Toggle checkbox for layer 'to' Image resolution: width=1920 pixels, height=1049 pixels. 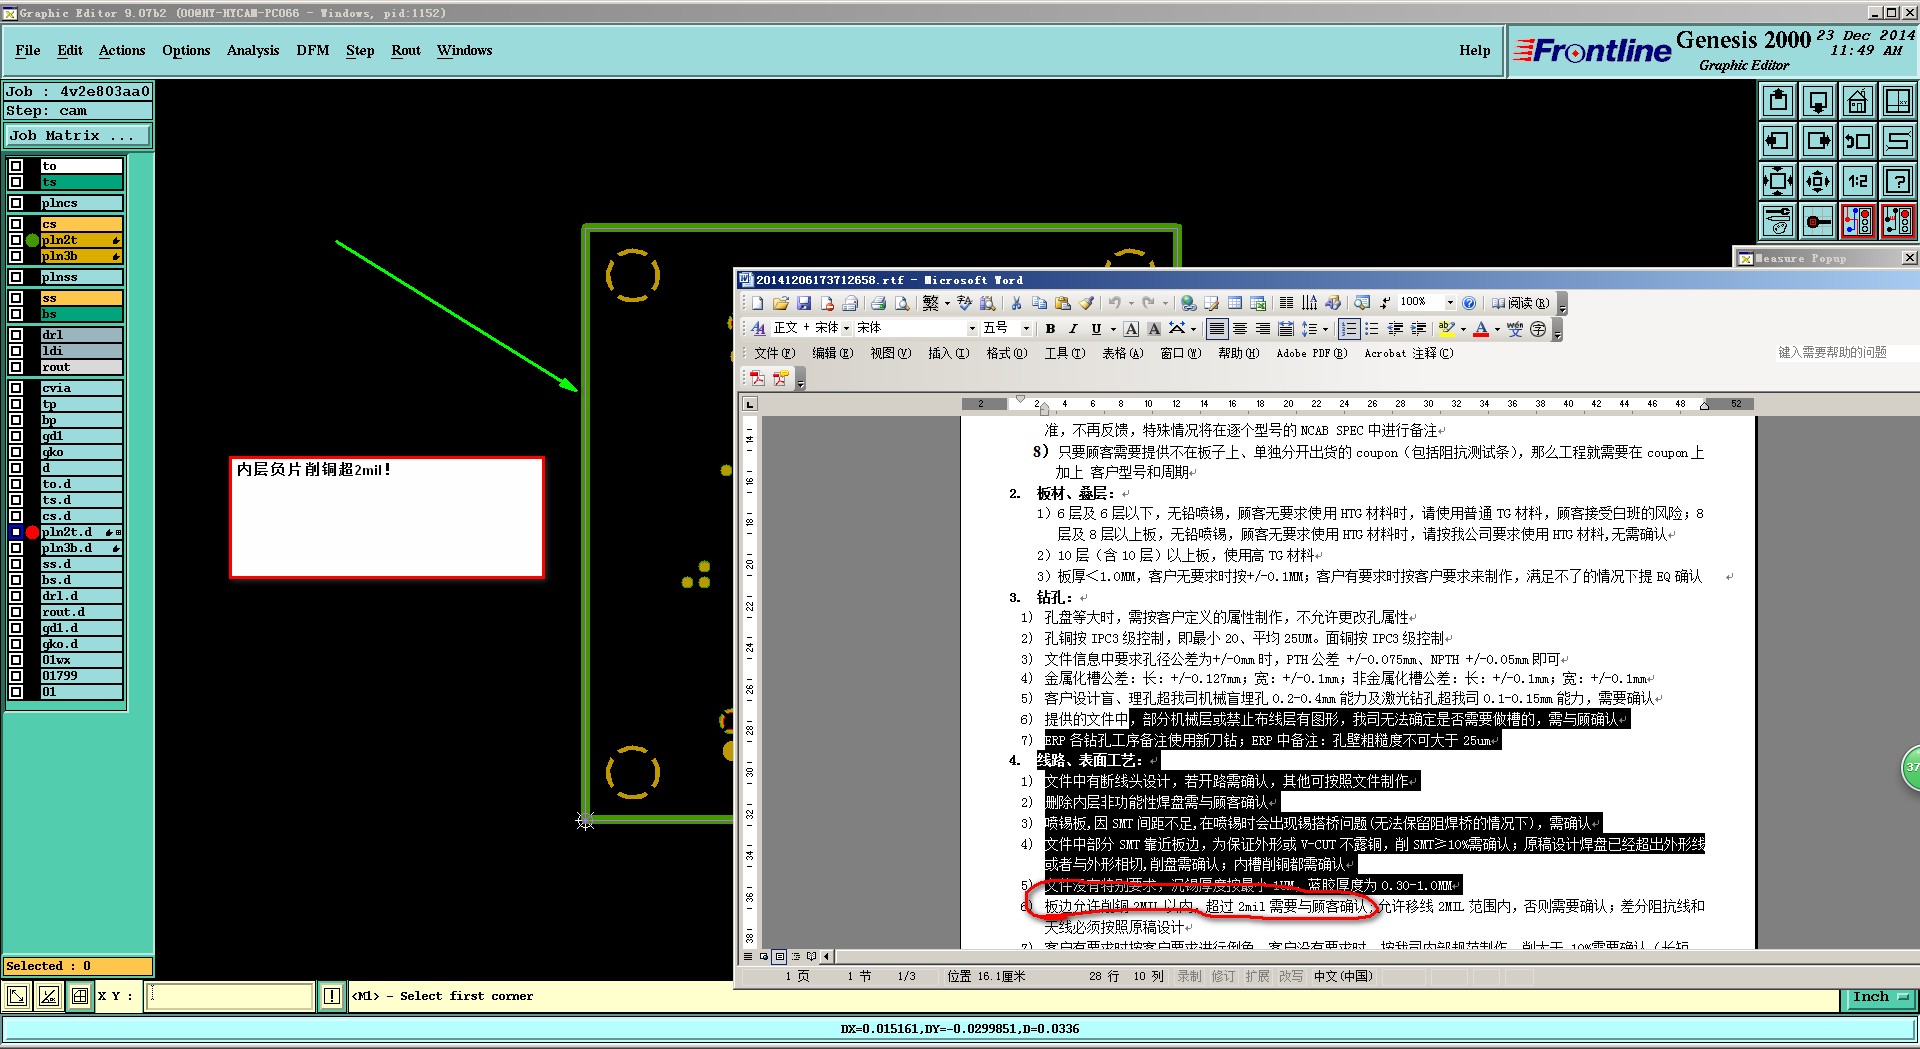coord(16,166)
